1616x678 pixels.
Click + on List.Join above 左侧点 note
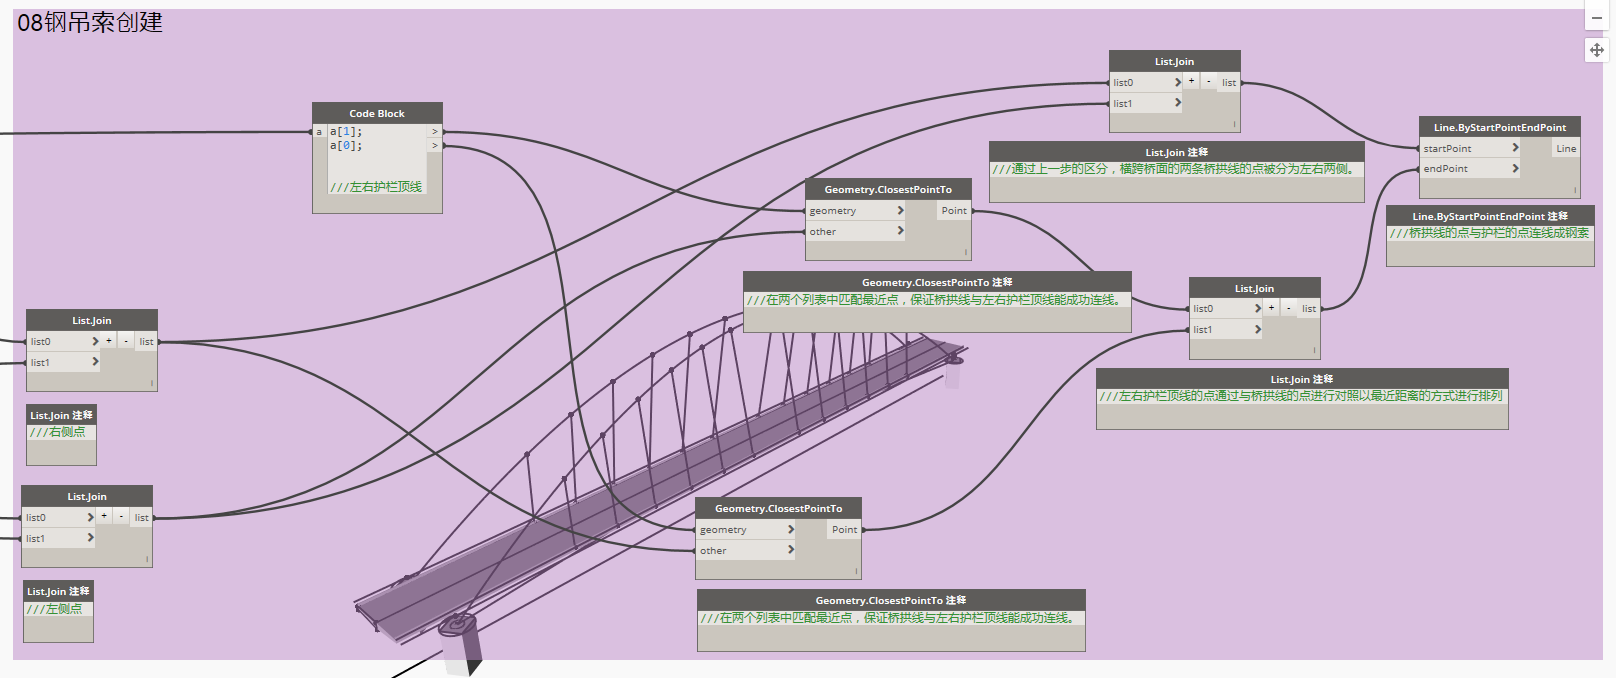pyautogui.click(x=104, y=517)
